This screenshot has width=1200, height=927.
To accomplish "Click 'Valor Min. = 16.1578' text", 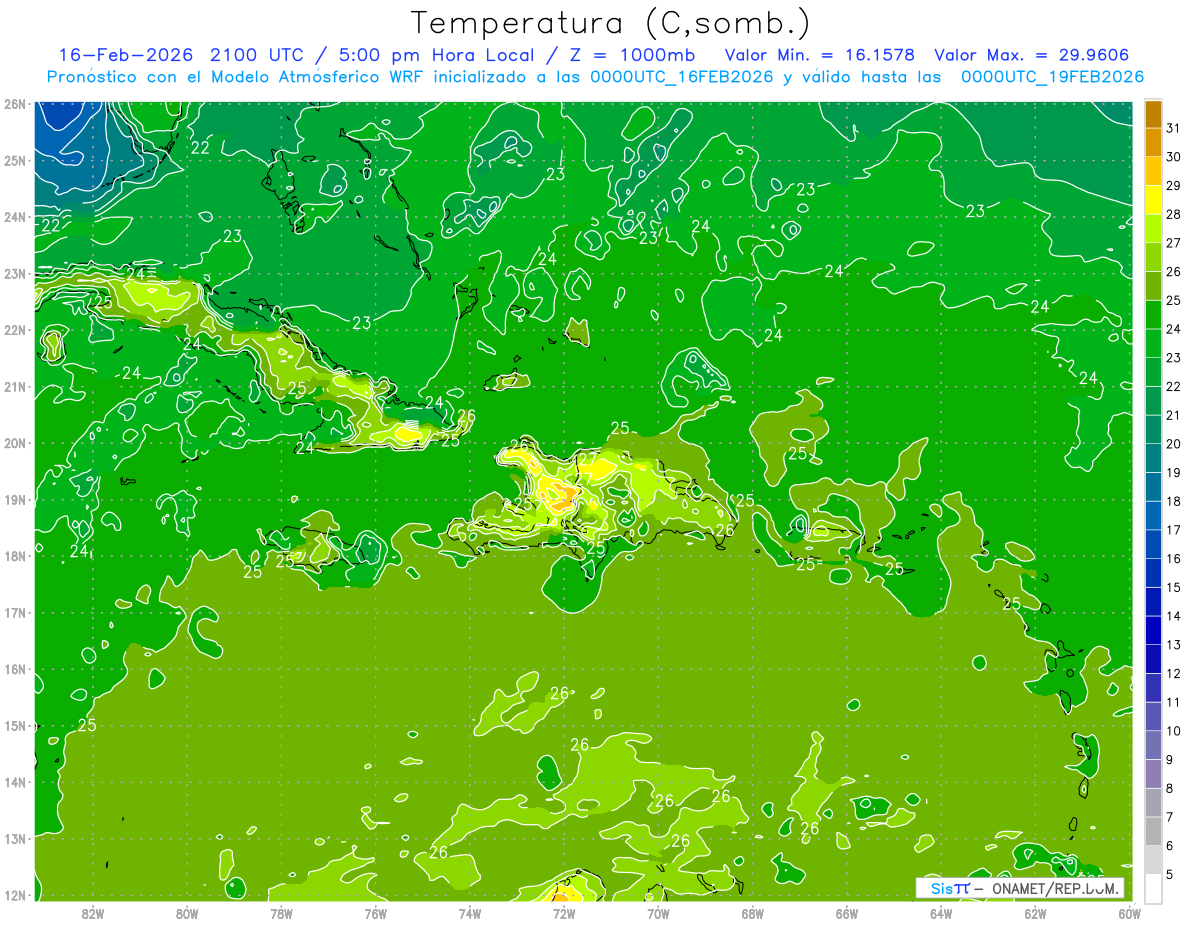I will point(820,54).
